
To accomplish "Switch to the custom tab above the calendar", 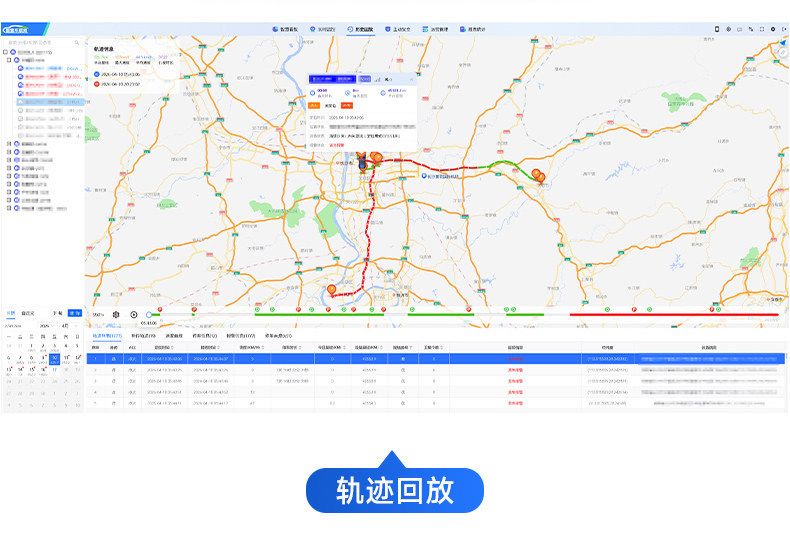I will [x=27, y=313].
